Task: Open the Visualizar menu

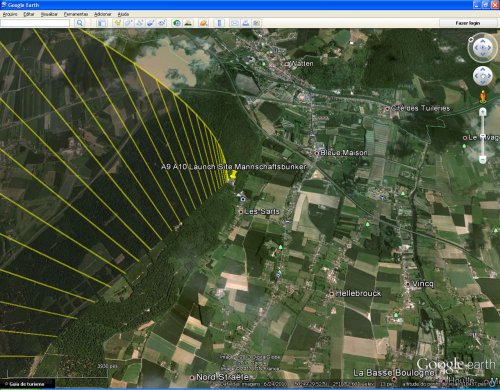Action: click(x=49, y=14)
